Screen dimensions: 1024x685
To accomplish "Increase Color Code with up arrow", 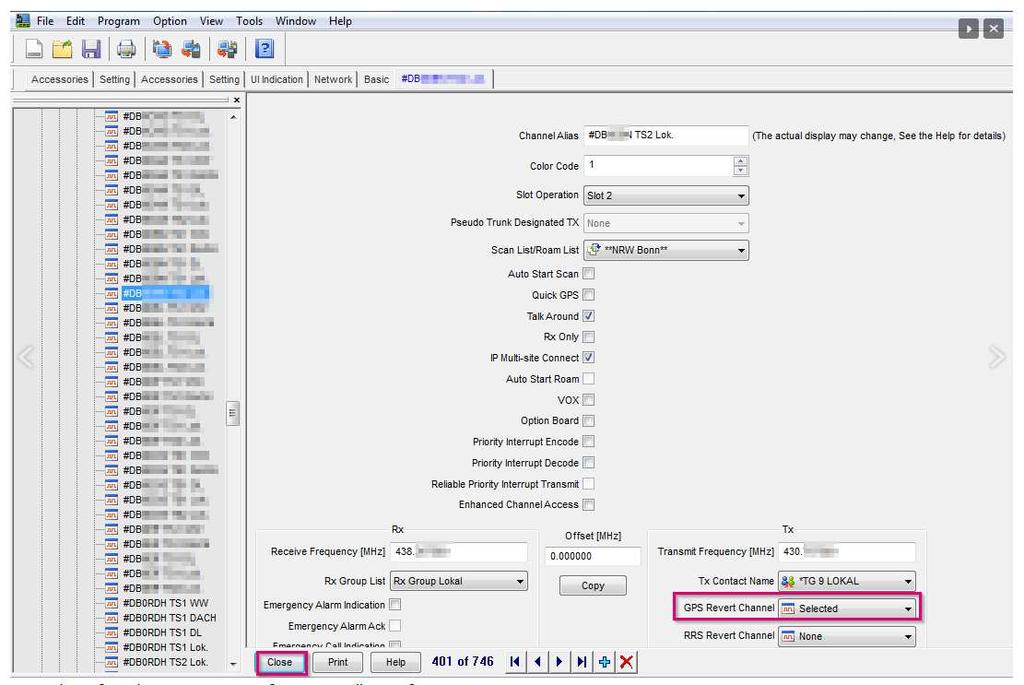I will tap(740, 161).
